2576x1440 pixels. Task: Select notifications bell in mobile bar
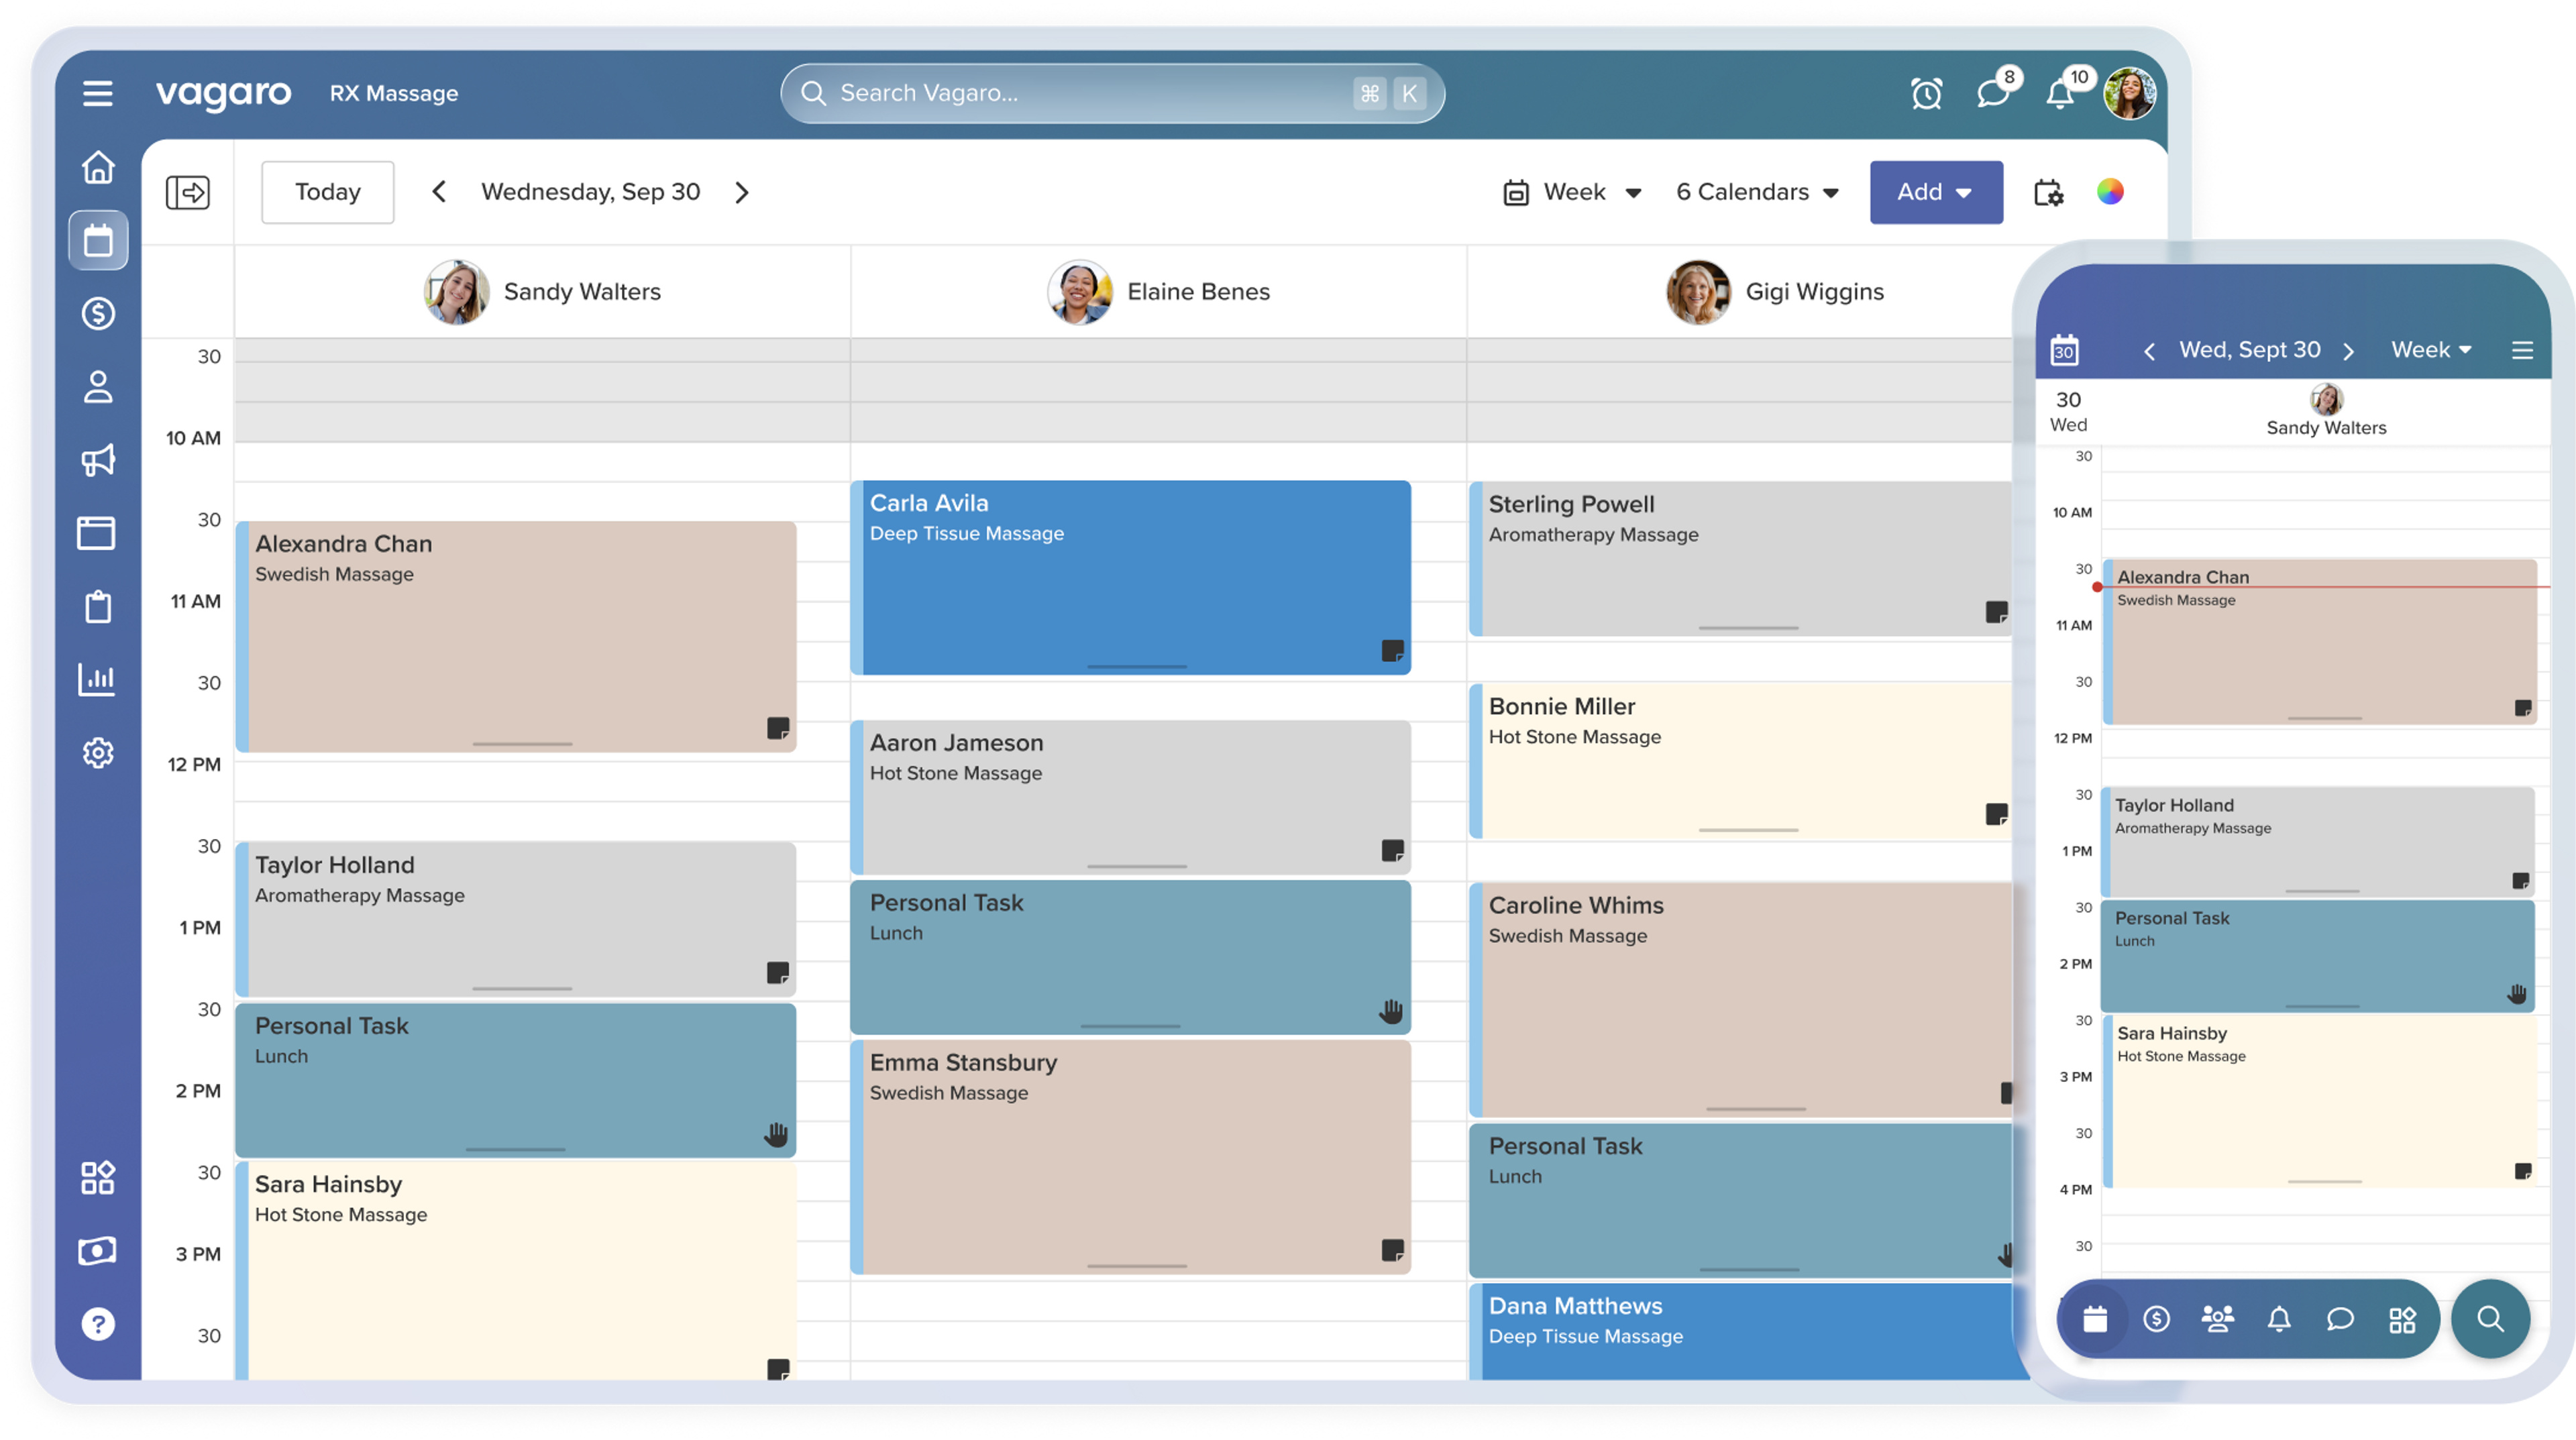[x=2279, y=1319]
